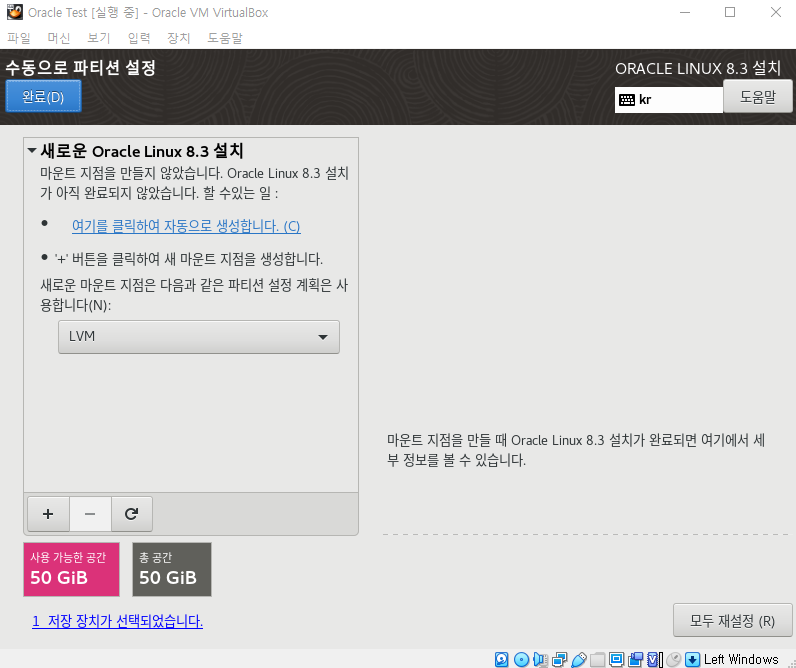Close the Oracle VM VirtualBox window
Screen dimensions: 796x668
pyautogui.click(x=775, y=12)
